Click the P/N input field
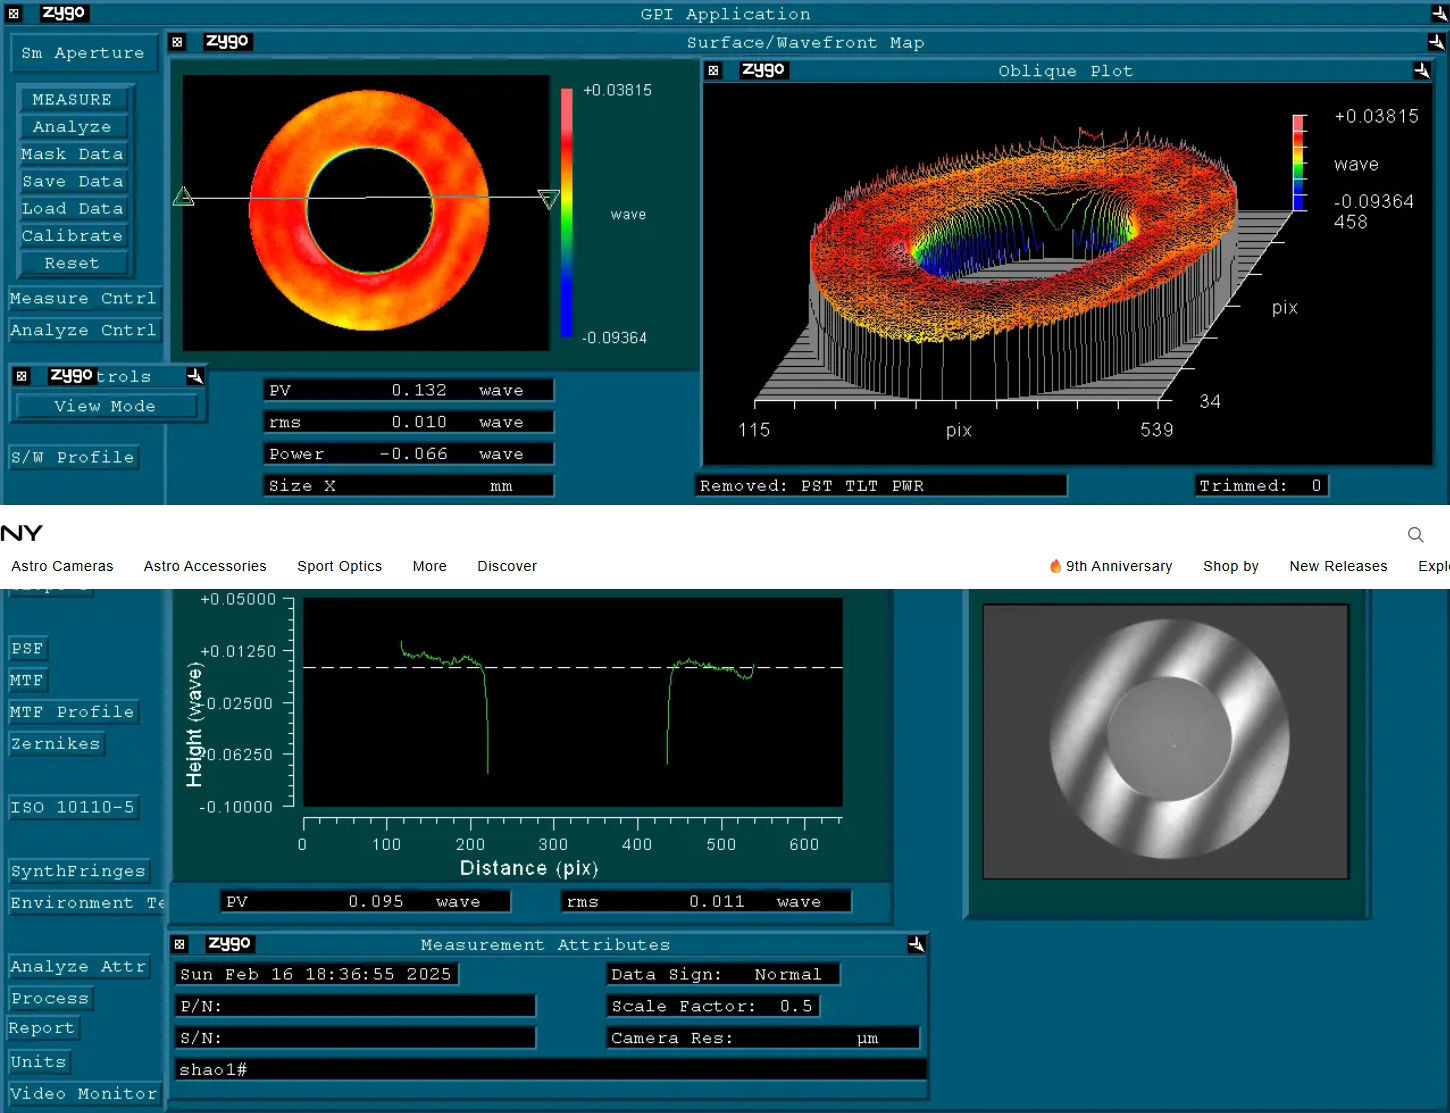The image size is (1450, 1113). point(356,1006)
